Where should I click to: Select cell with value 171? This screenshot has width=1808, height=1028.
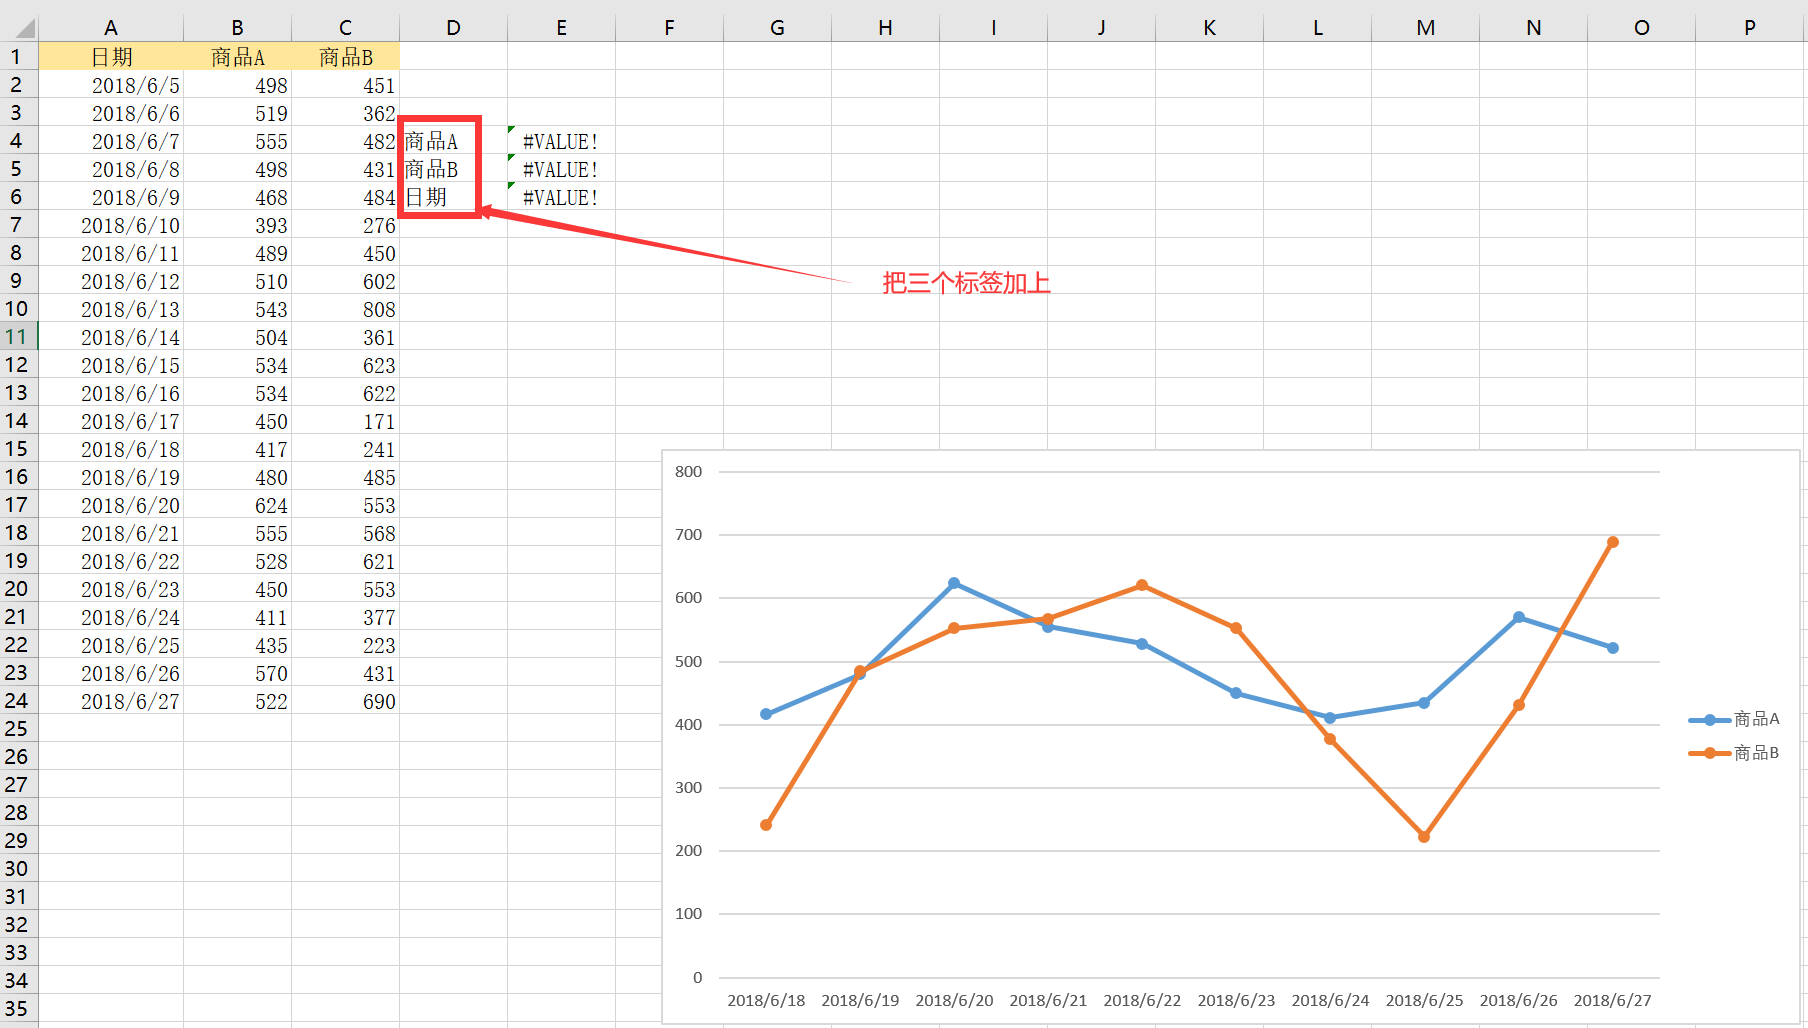coord(345,421)
